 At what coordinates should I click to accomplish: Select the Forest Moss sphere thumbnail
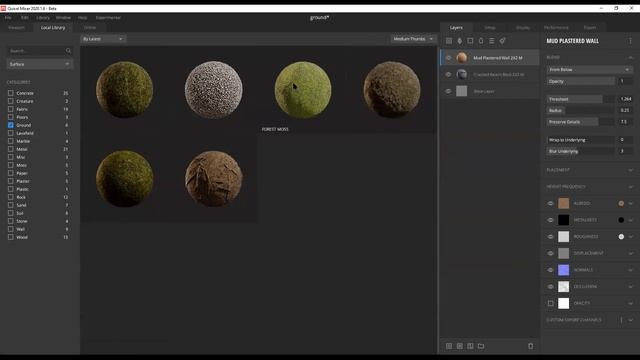[303, 90]
